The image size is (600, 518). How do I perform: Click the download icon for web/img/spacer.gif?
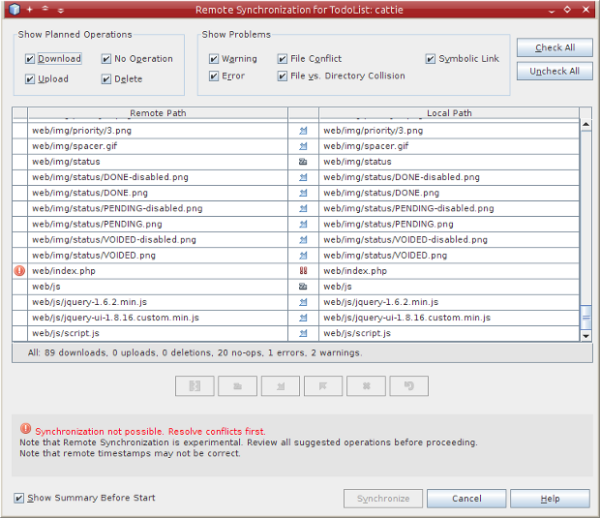302,146
